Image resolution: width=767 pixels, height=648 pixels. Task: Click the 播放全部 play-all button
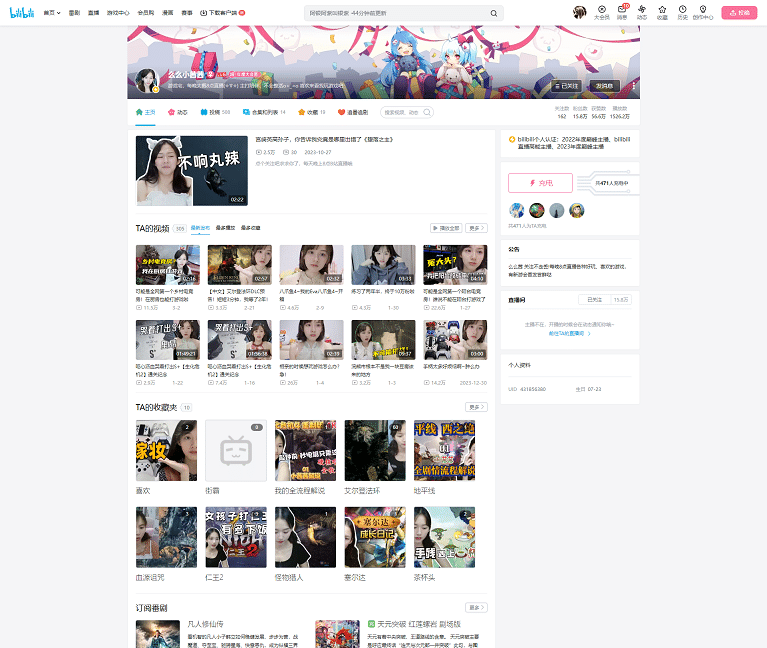pos(446,228)
